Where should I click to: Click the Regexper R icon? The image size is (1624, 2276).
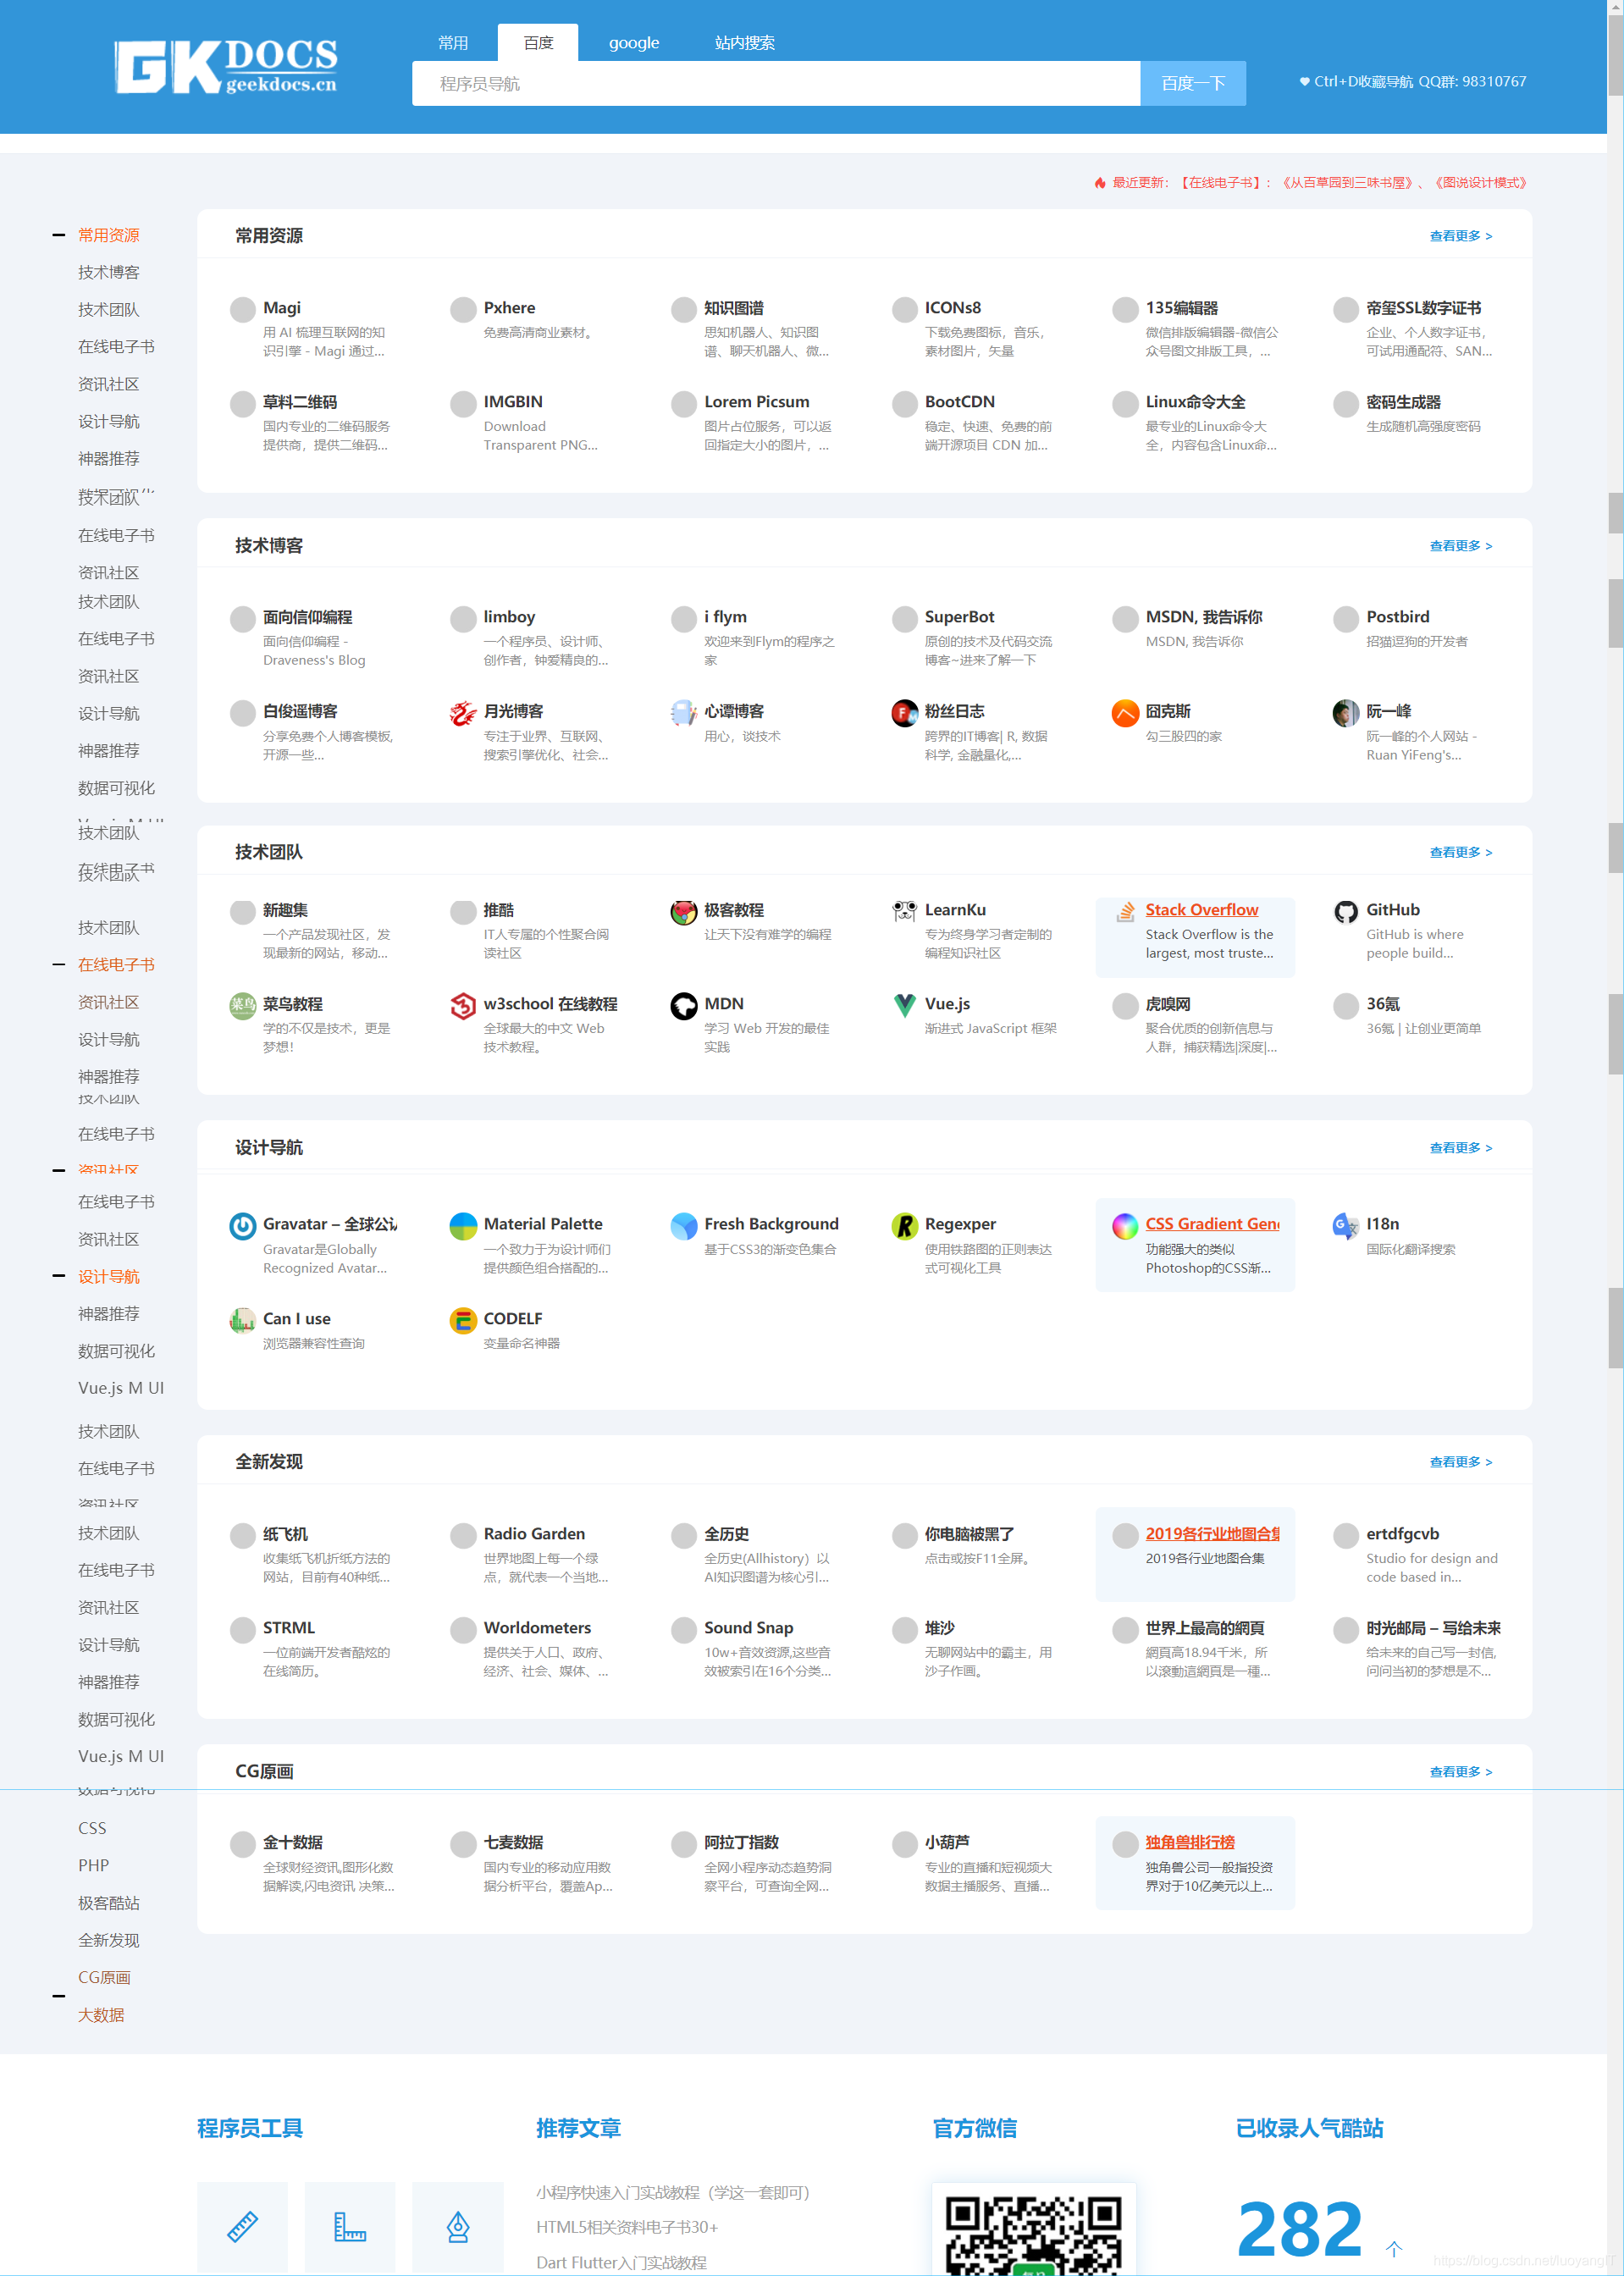pyautogui.click(x=905, y=1226)
